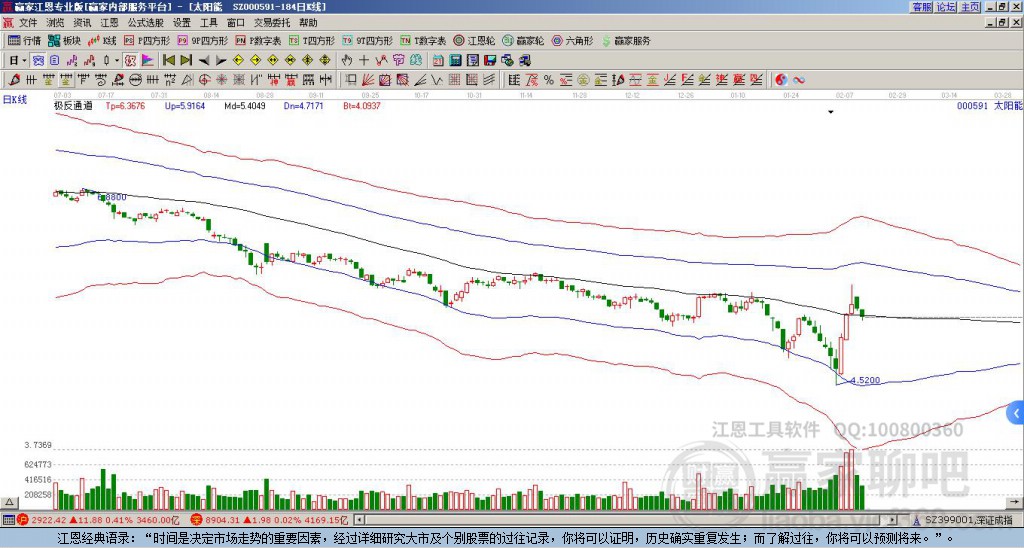Open the T数字表 time table
1024x548 pixels.
click(423, 40)
